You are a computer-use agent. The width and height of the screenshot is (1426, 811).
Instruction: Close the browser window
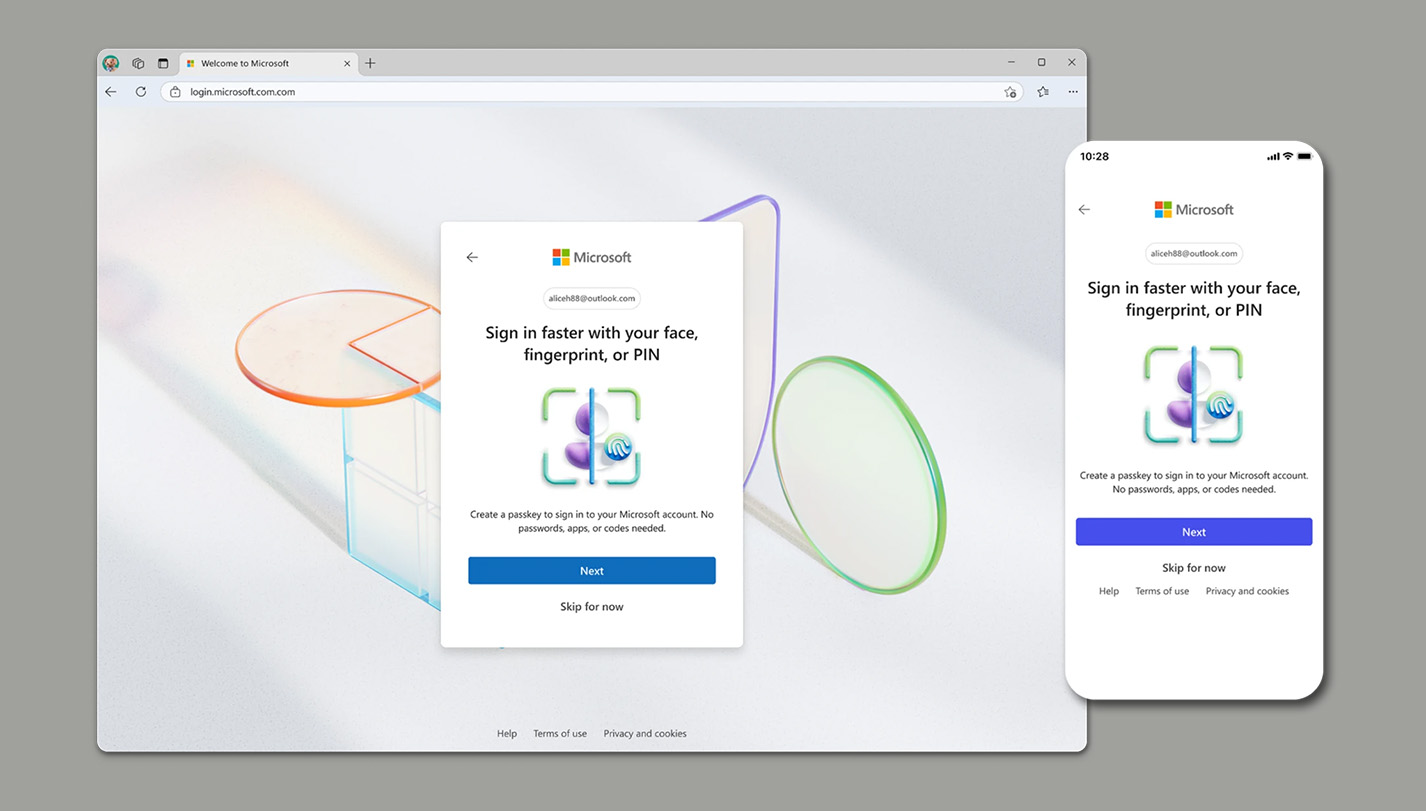pos(1072,62)
